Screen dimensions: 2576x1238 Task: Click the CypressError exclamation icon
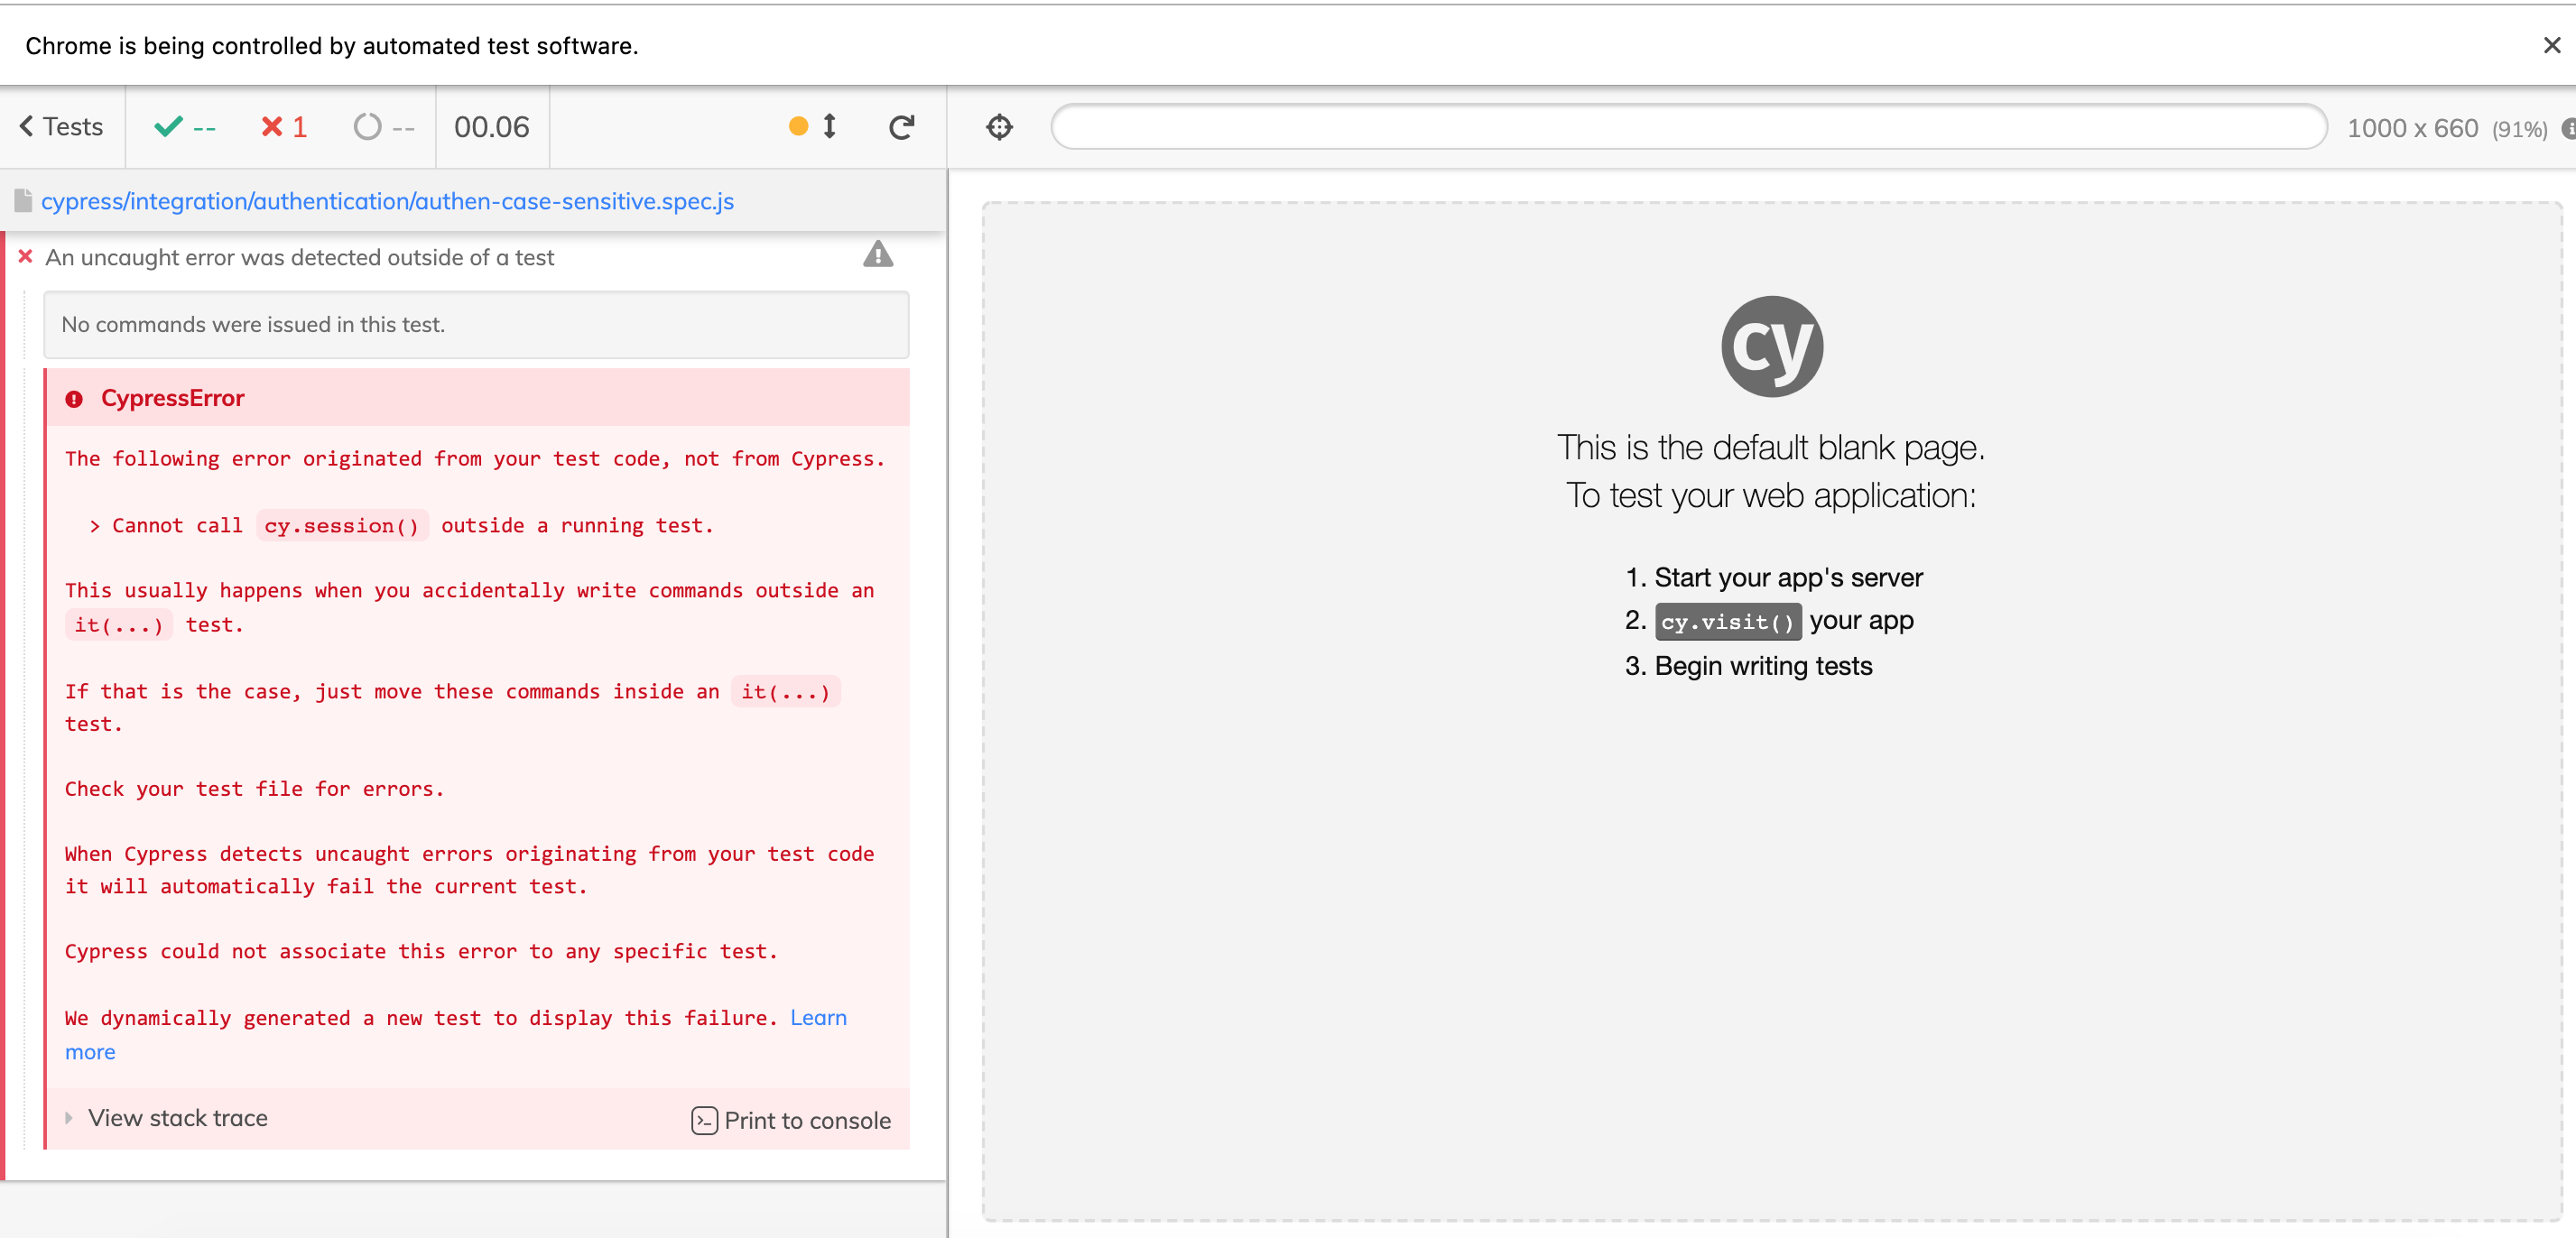74,399
